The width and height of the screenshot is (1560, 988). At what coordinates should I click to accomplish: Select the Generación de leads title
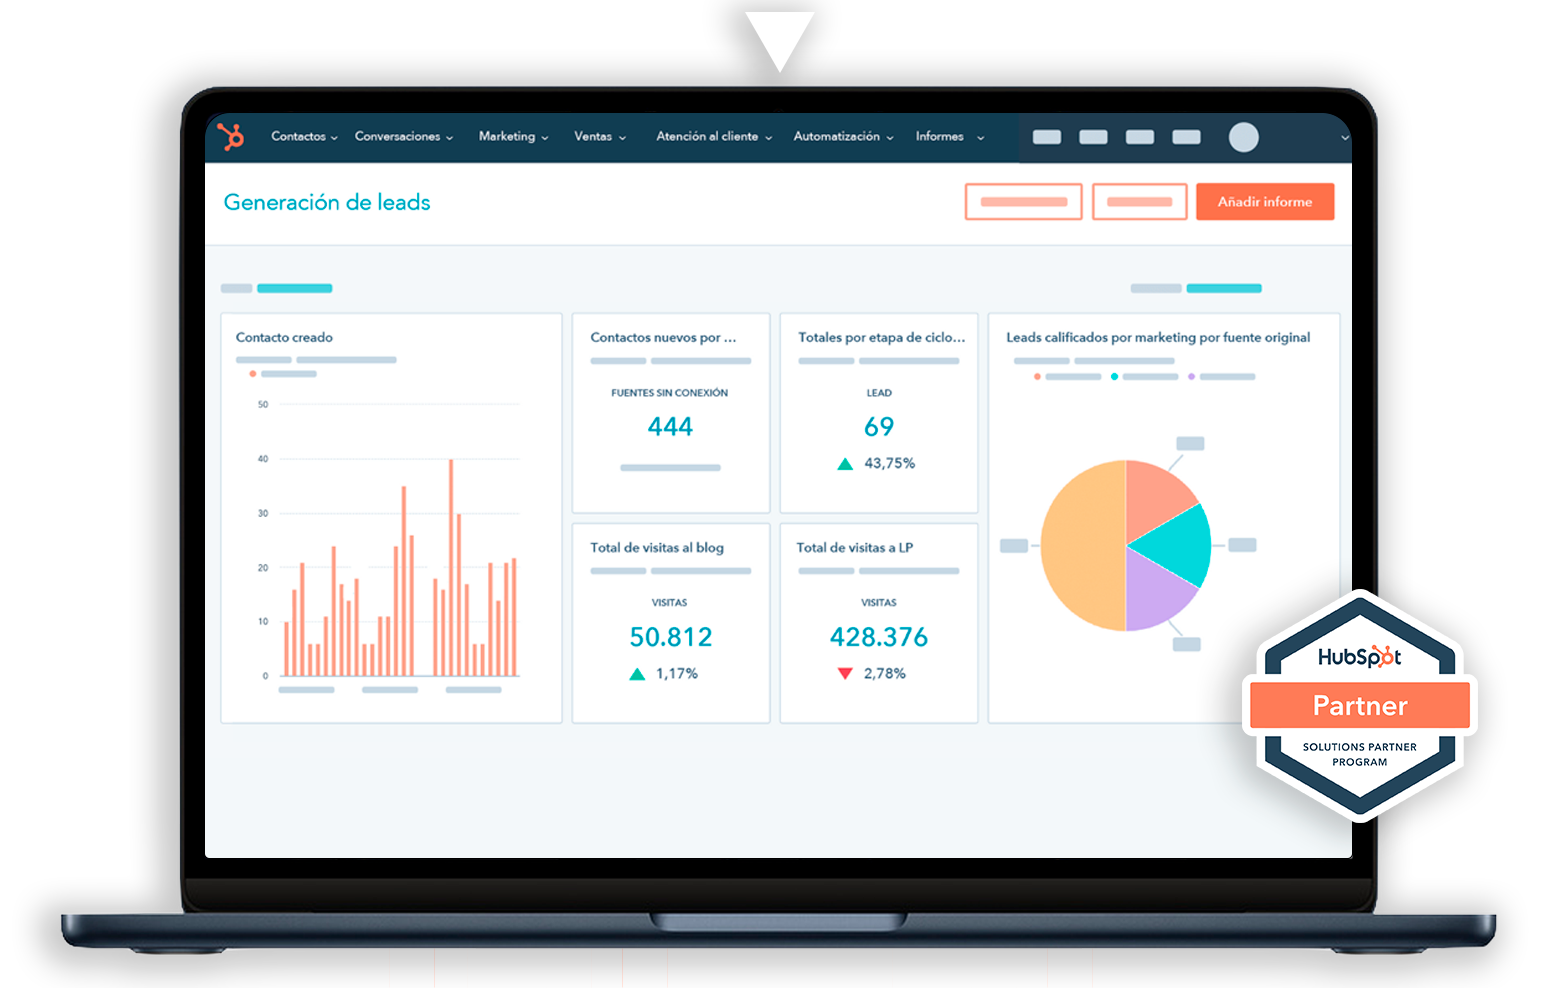pos(327,202)
